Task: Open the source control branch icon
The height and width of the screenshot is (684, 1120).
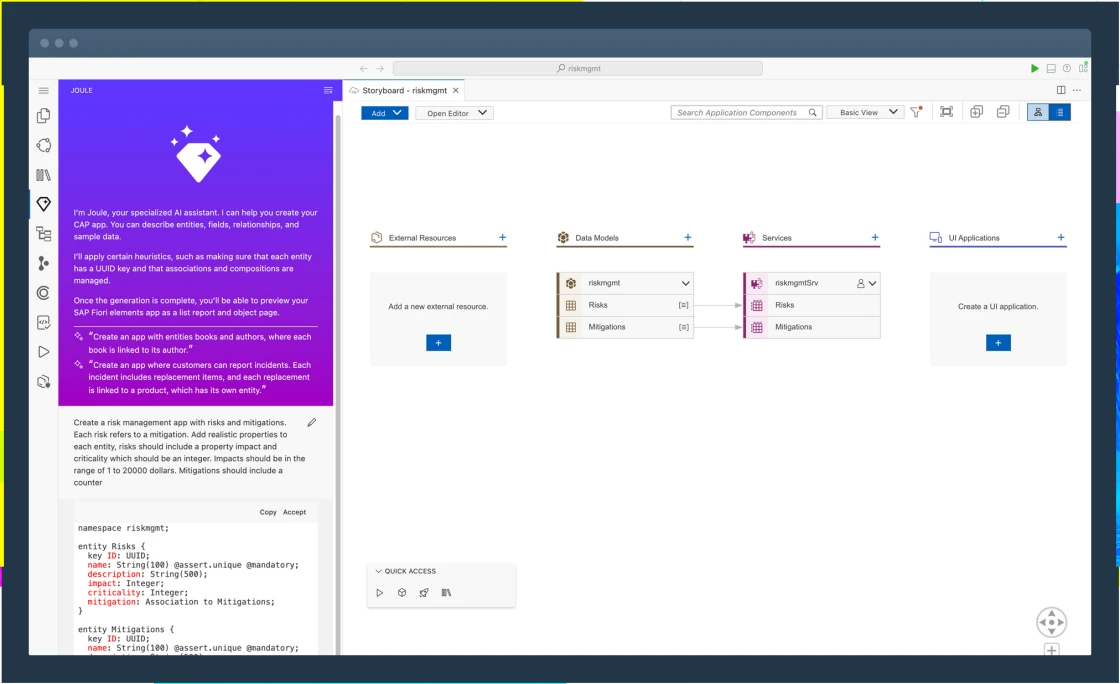Action: pos(44,263)
